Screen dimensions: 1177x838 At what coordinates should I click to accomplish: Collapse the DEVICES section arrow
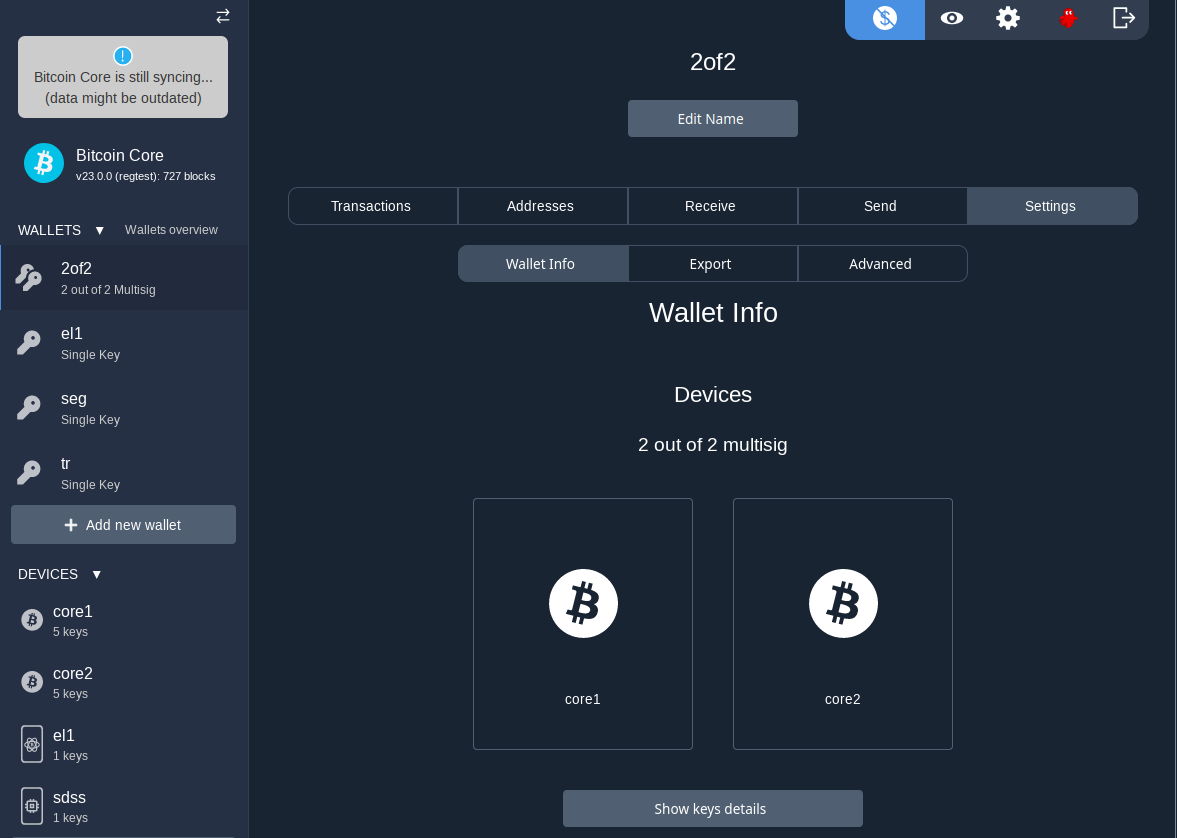97,574
